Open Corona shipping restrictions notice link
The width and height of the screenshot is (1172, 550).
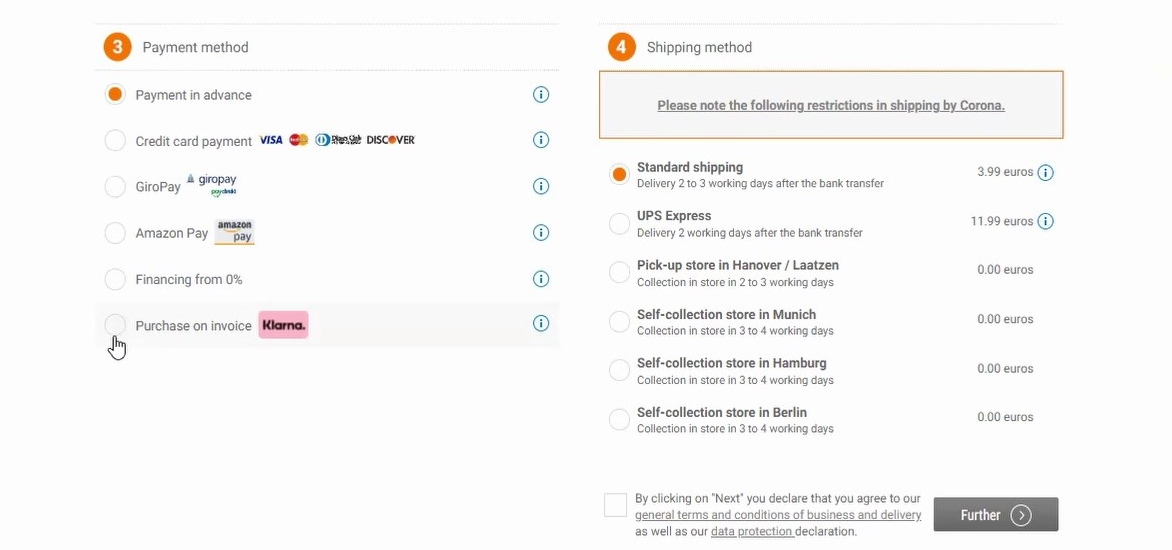830,105
